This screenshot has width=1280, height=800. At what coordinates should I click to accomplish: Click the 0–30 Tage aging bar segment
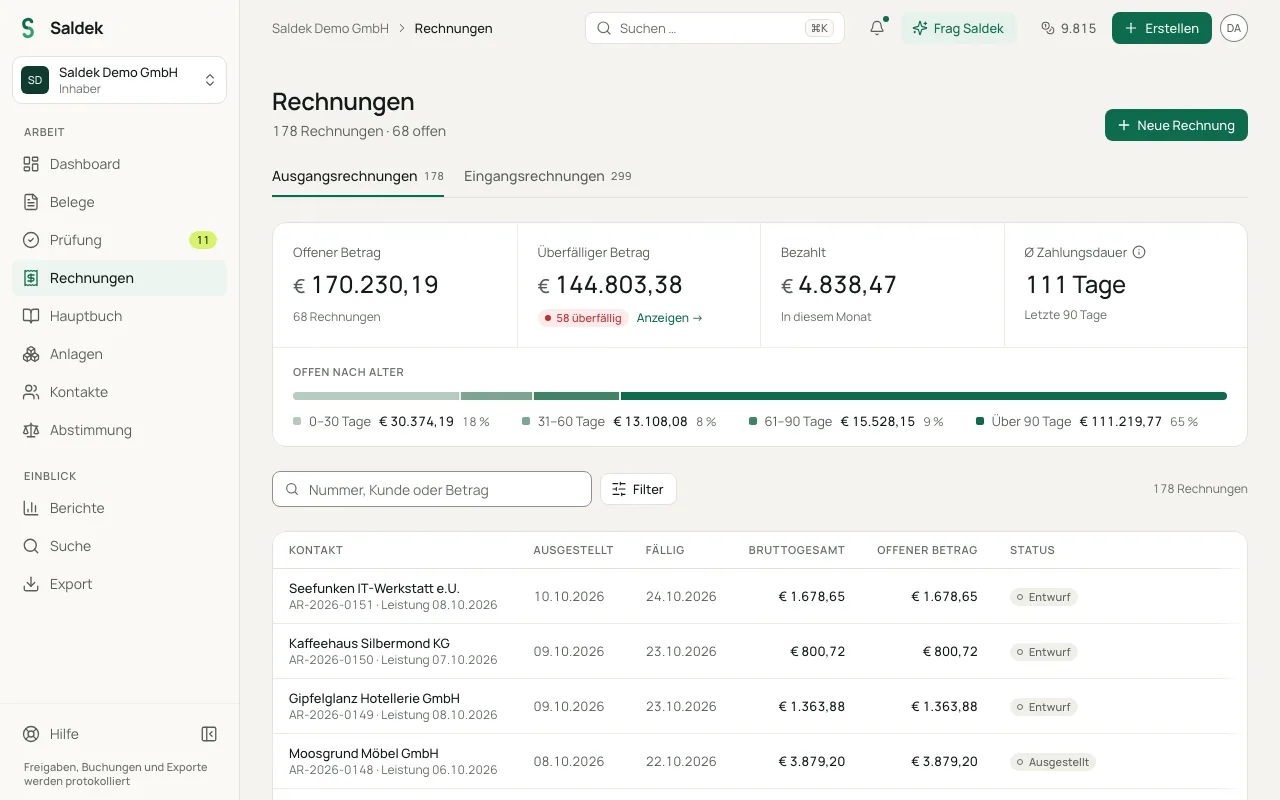coord(376,396)
